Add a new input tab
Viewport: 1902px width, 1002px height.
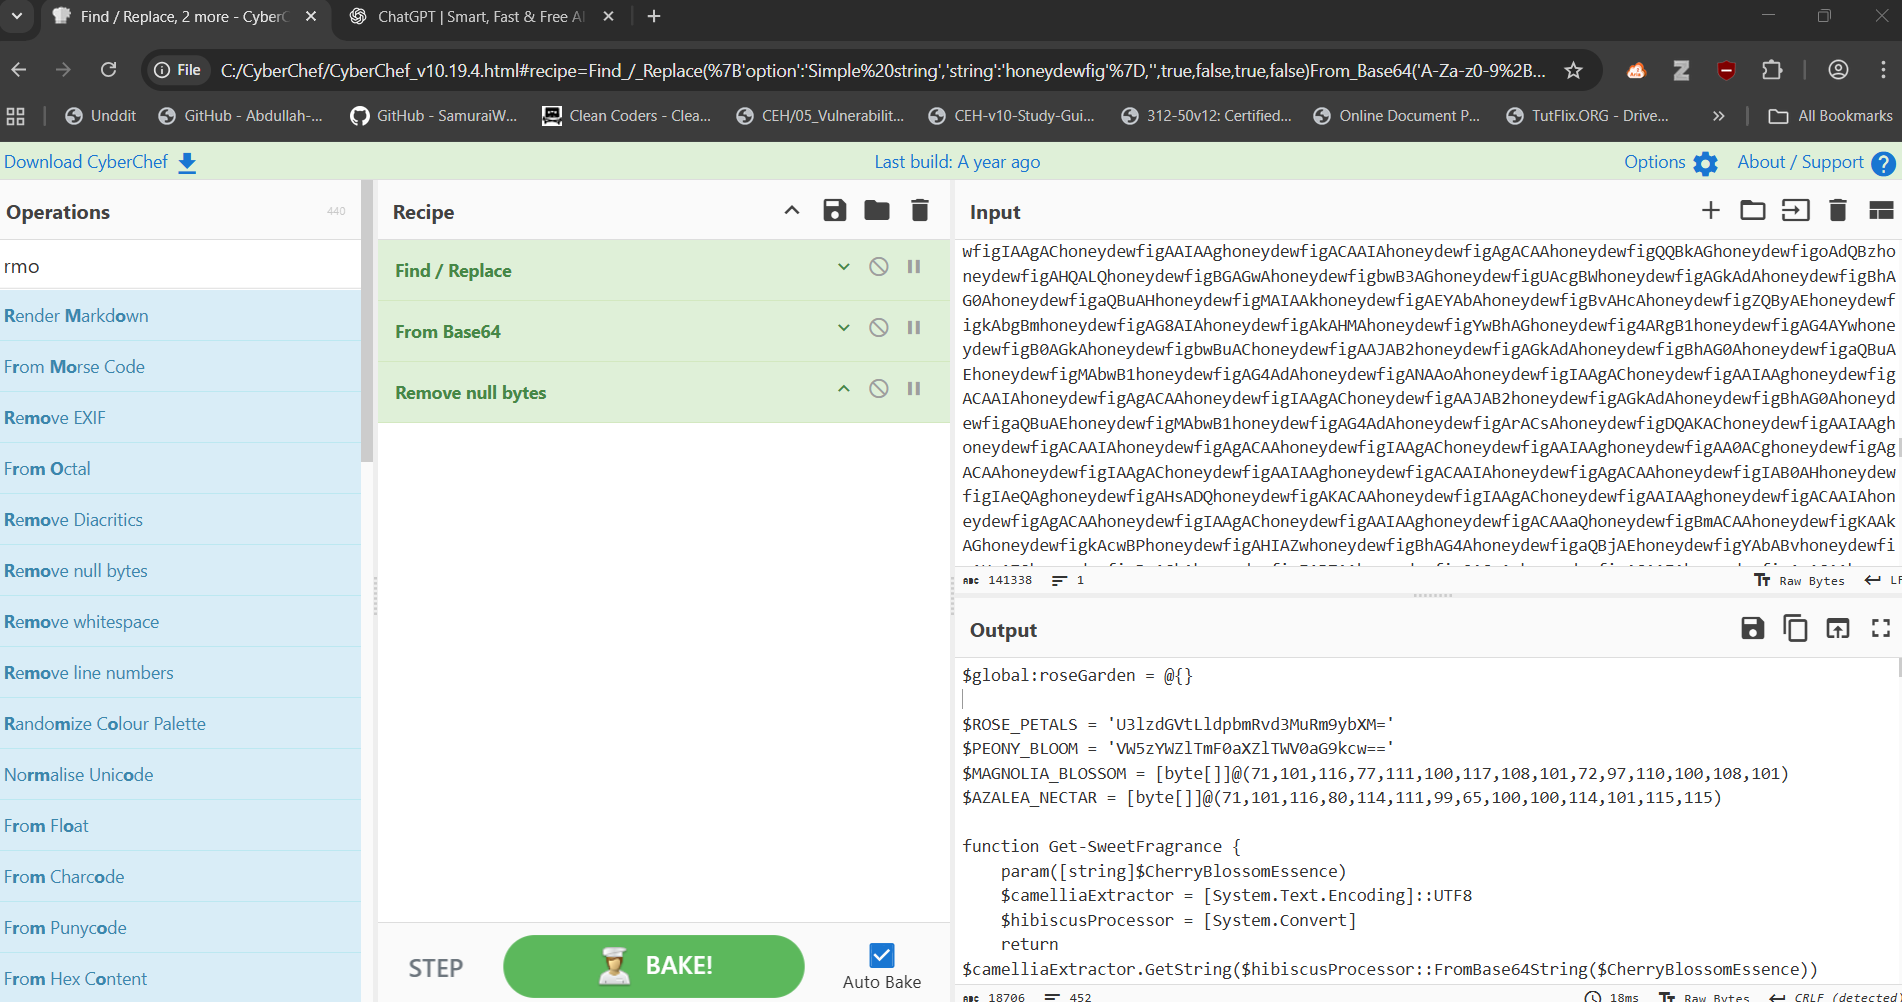click(1710, 211)
